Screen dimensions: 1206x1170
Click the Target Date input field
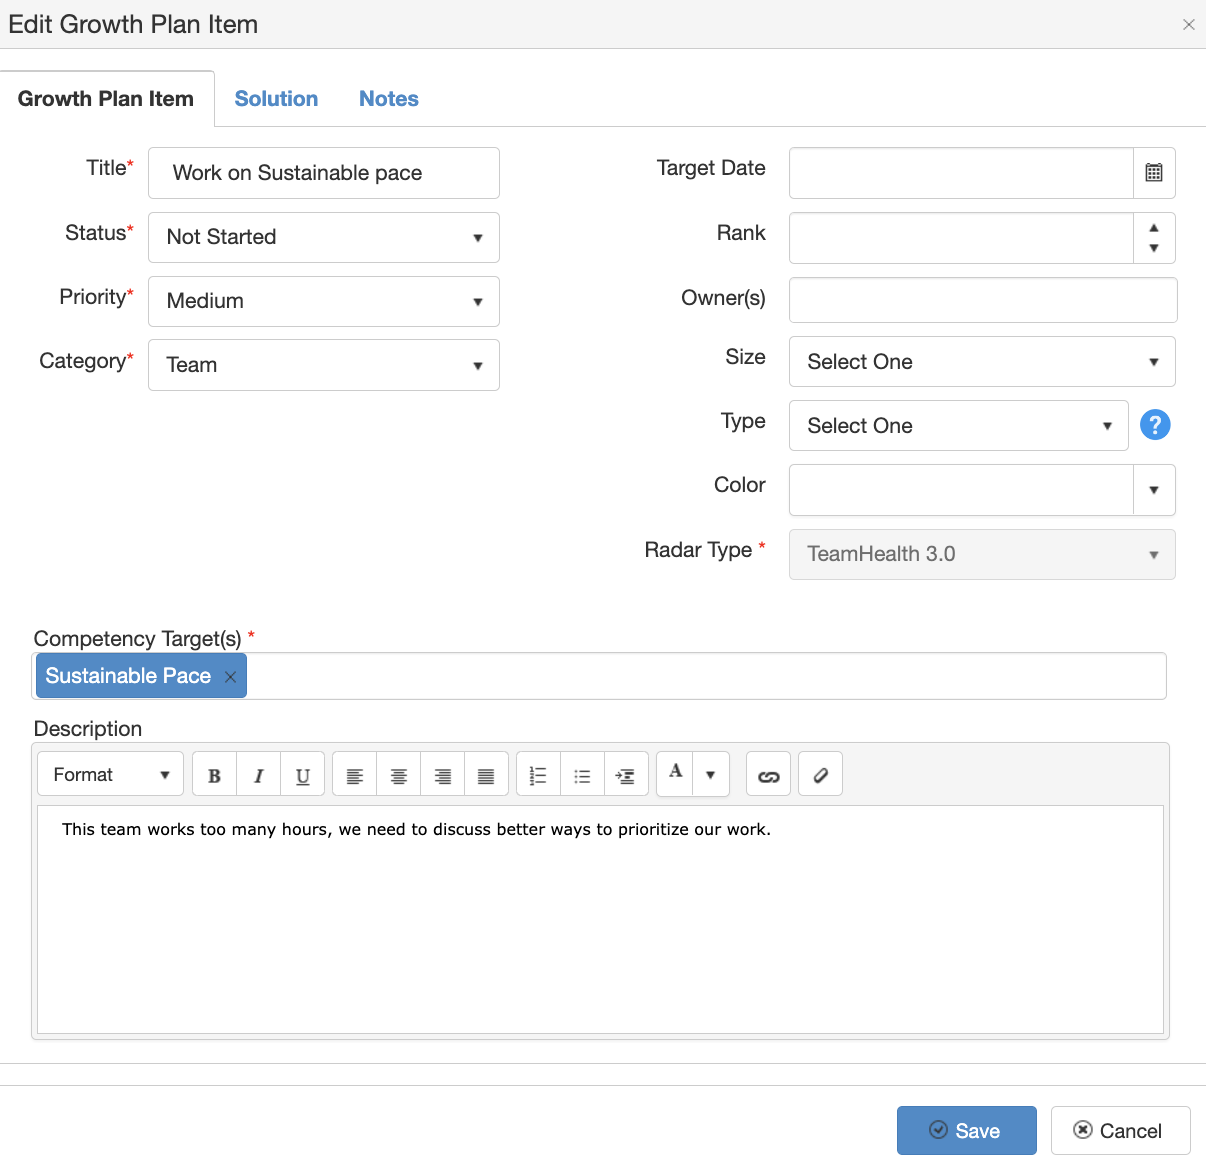click(961, 173)
